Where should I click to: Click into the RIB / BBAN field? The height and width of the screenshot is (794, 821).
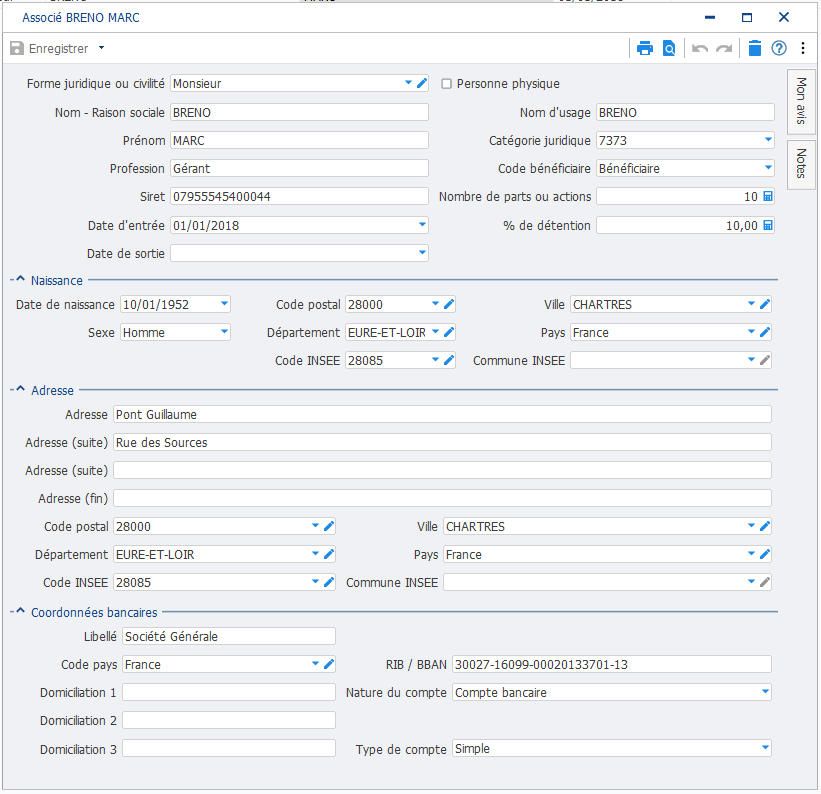point(610,664)
